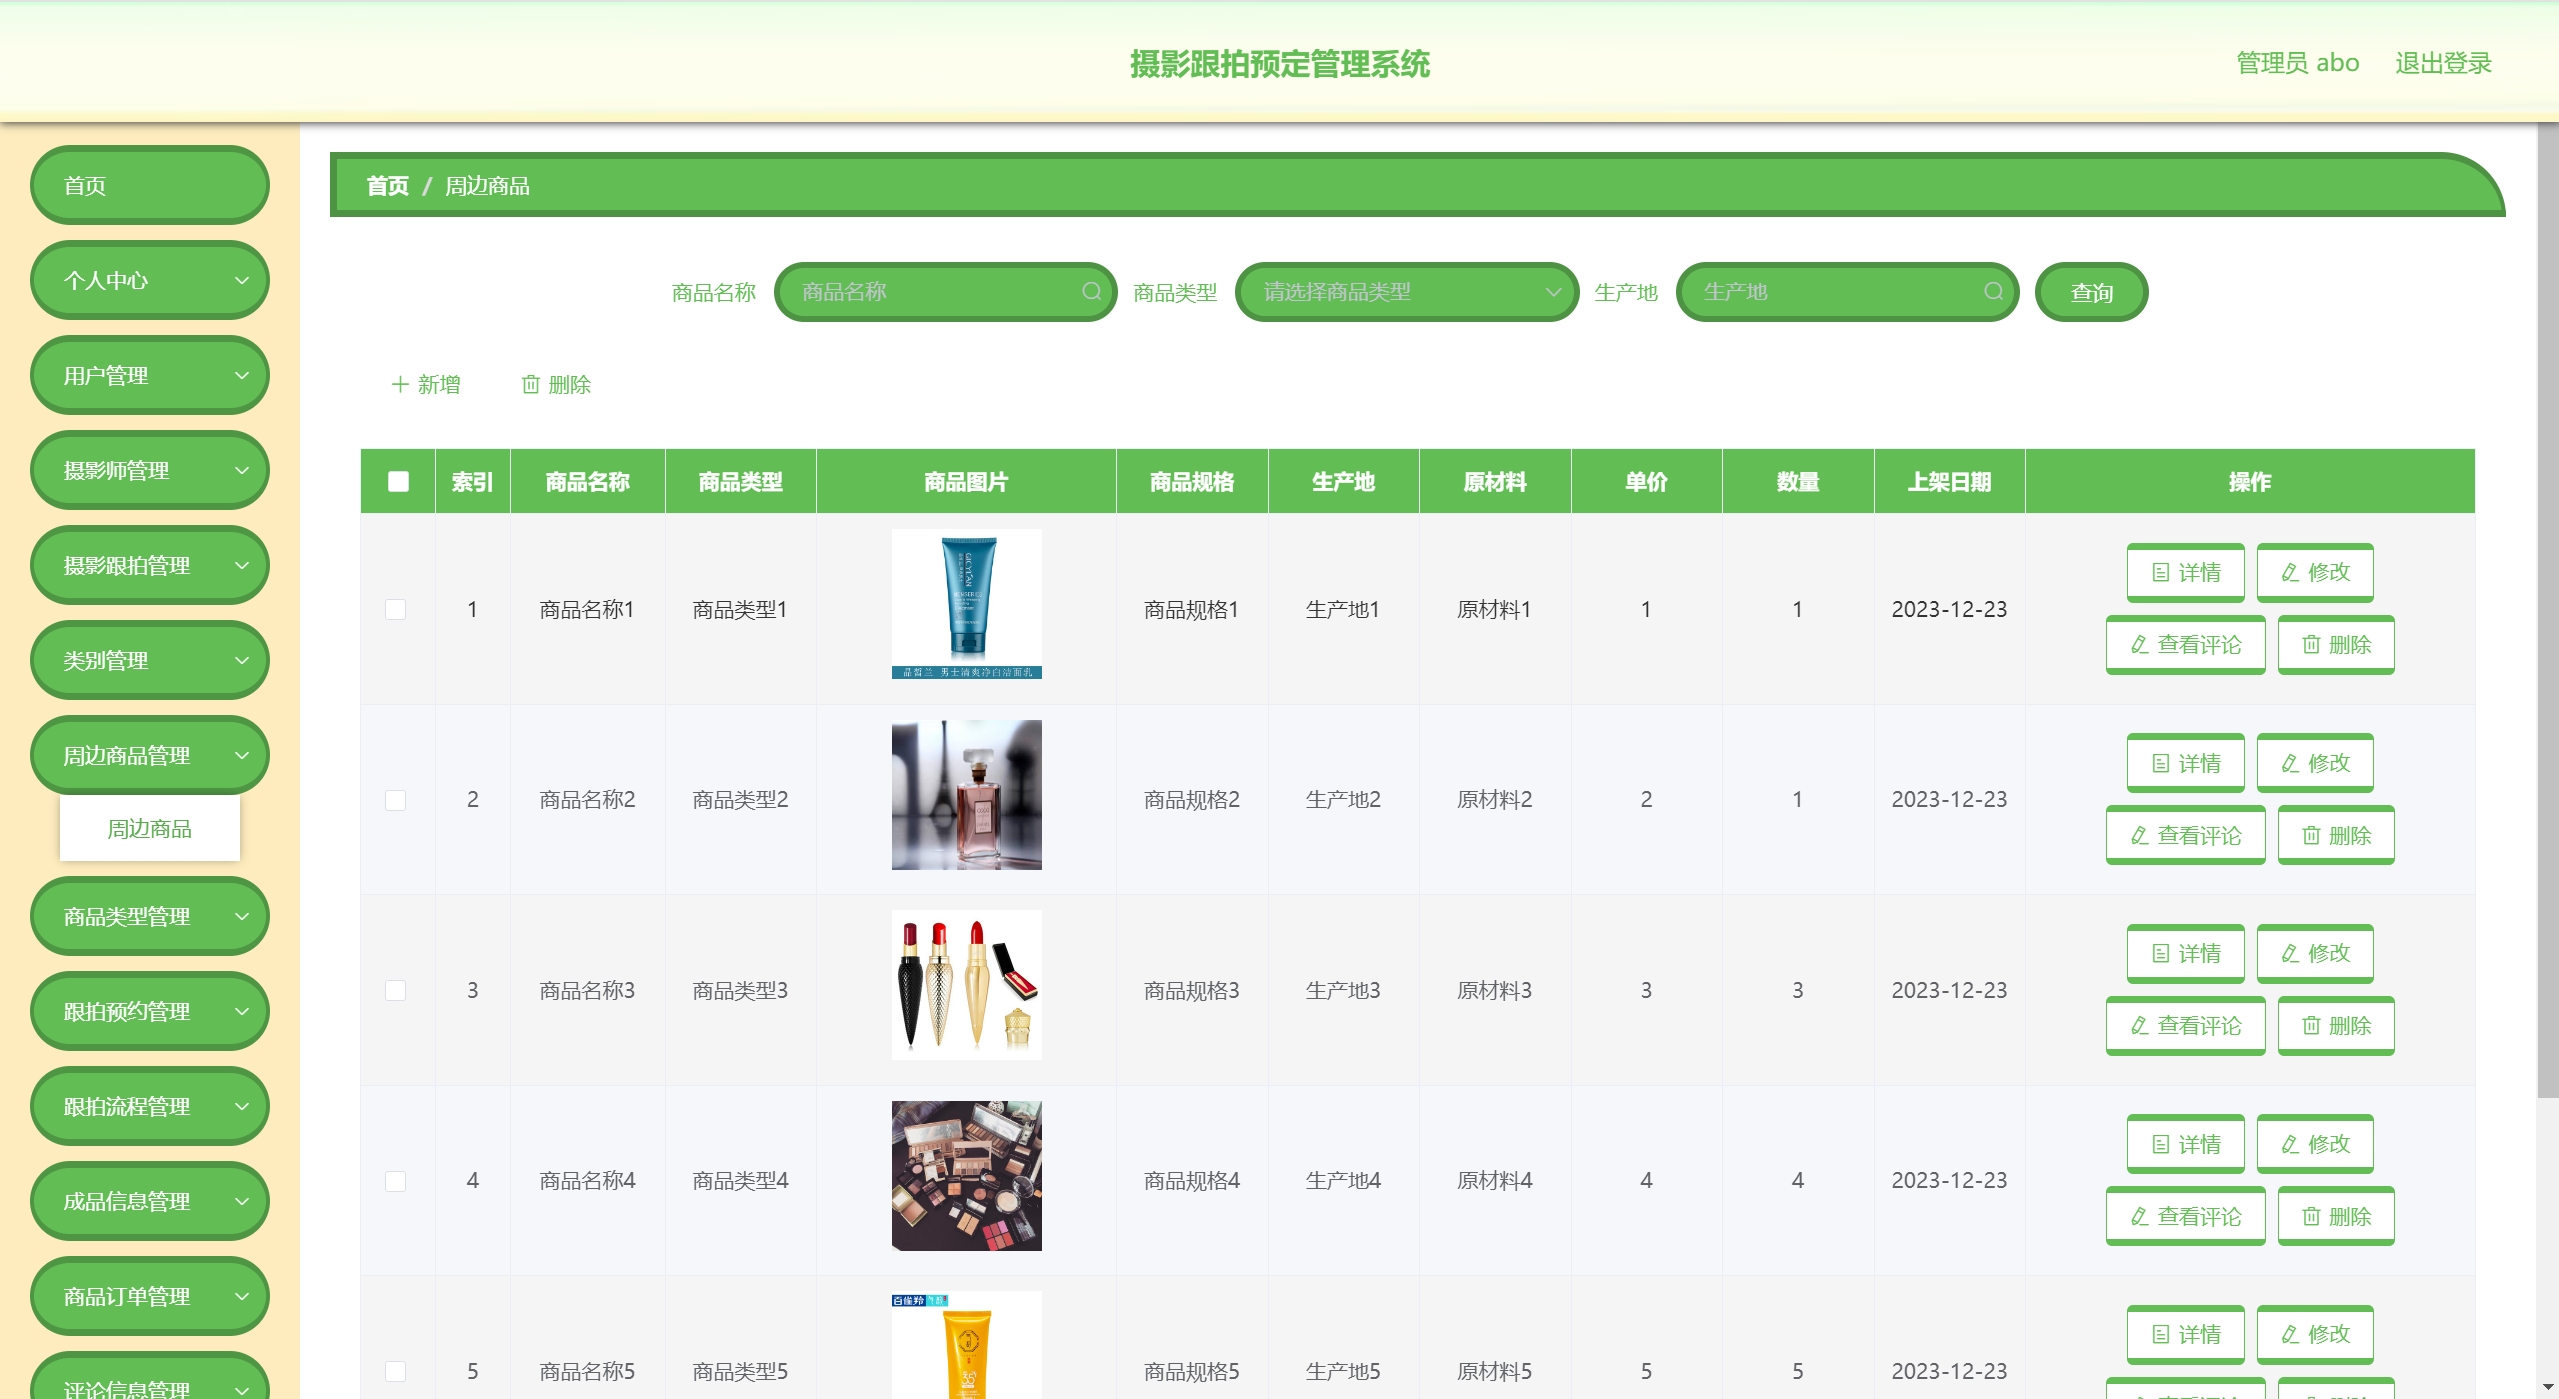Click search icon in 商品名称 field
2559x1399 pixels.
[1091, 292]
